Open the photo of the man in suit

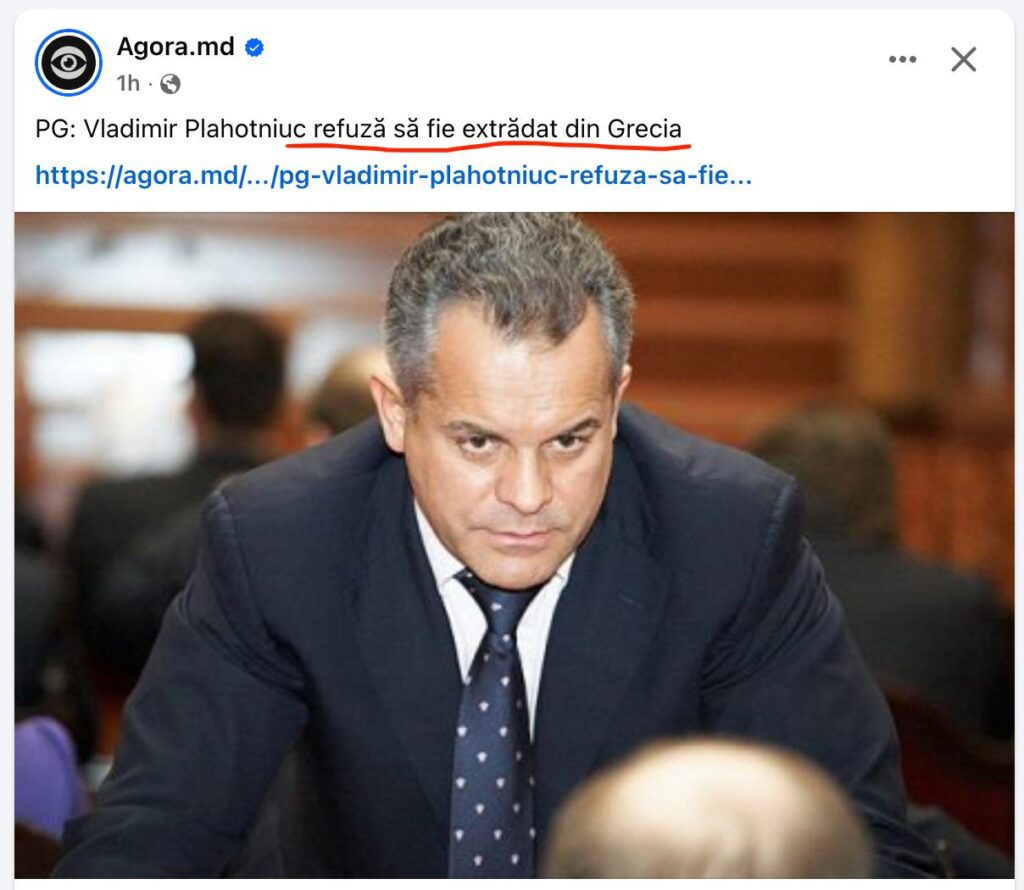pos(514,545)
